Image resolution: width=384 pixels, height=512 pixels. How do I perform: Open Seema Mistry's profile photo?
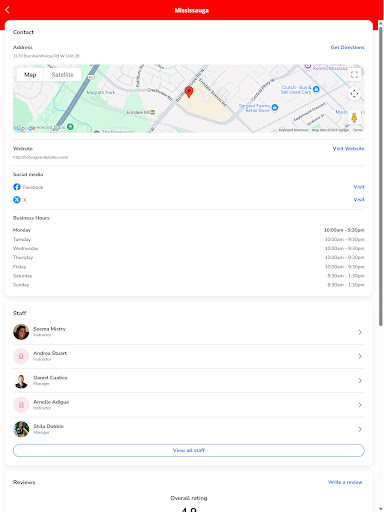(x=21, y=332)
